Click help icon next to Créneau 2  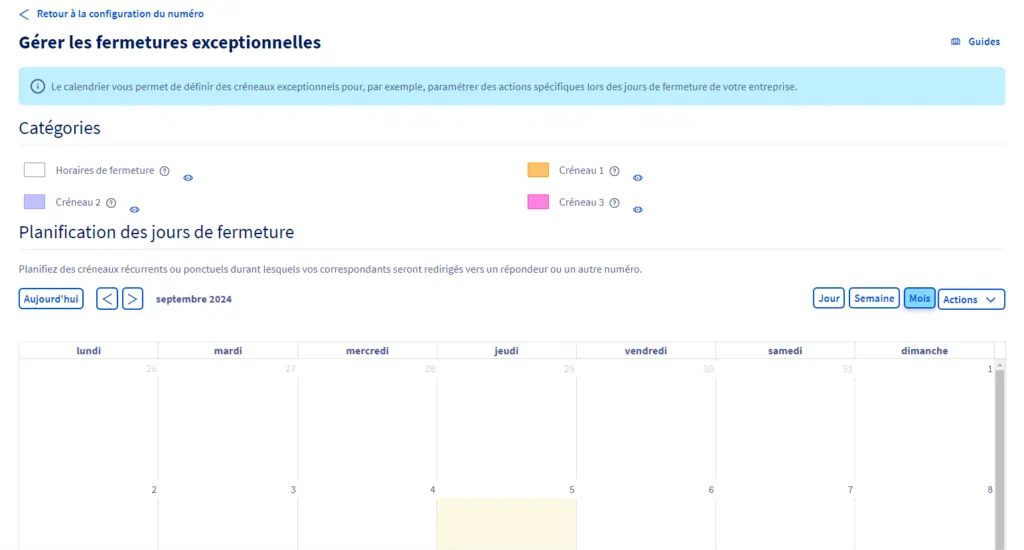point(111,203)
